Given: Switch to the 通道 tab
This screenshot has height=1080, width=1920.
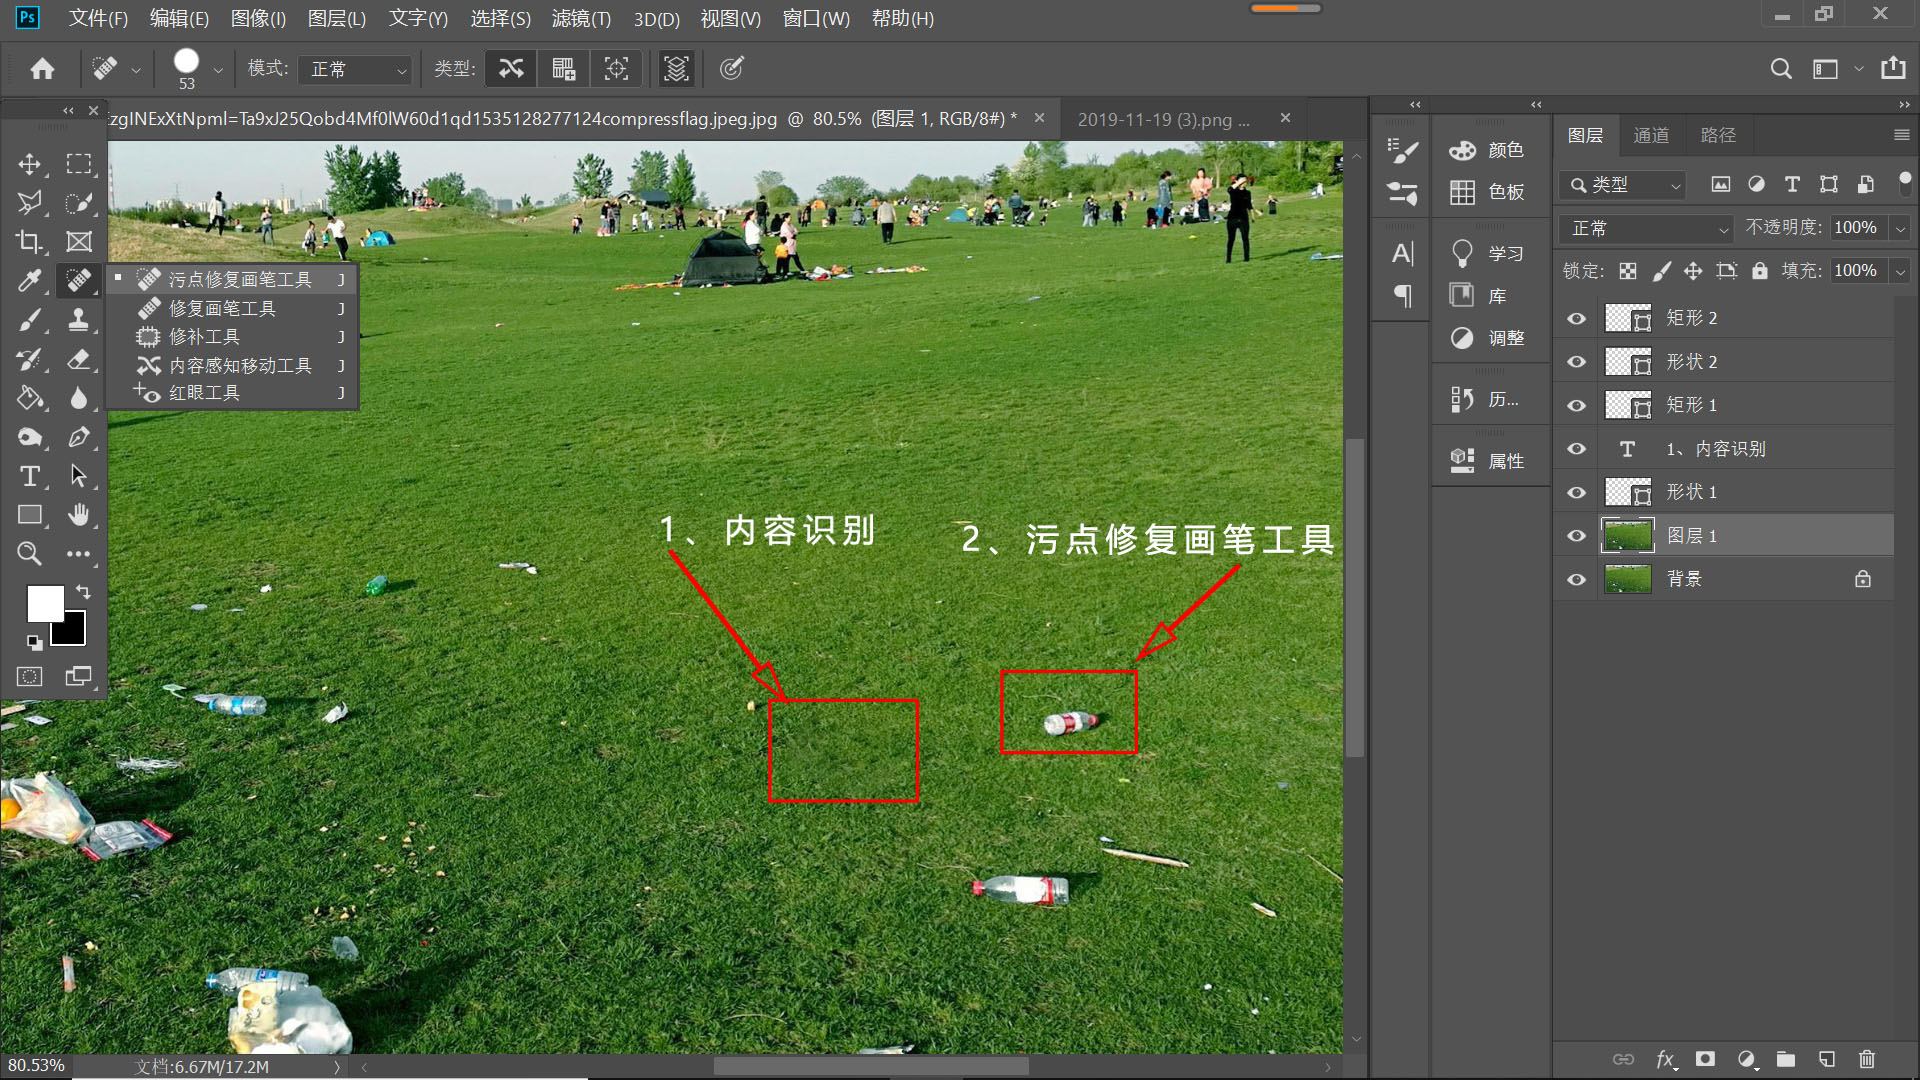Looking at the screenshot, I should [1651, 135].
